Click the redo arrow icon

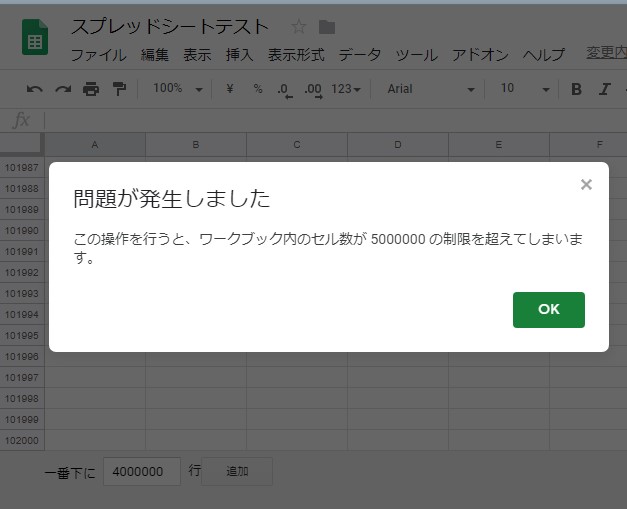[63, 89]
